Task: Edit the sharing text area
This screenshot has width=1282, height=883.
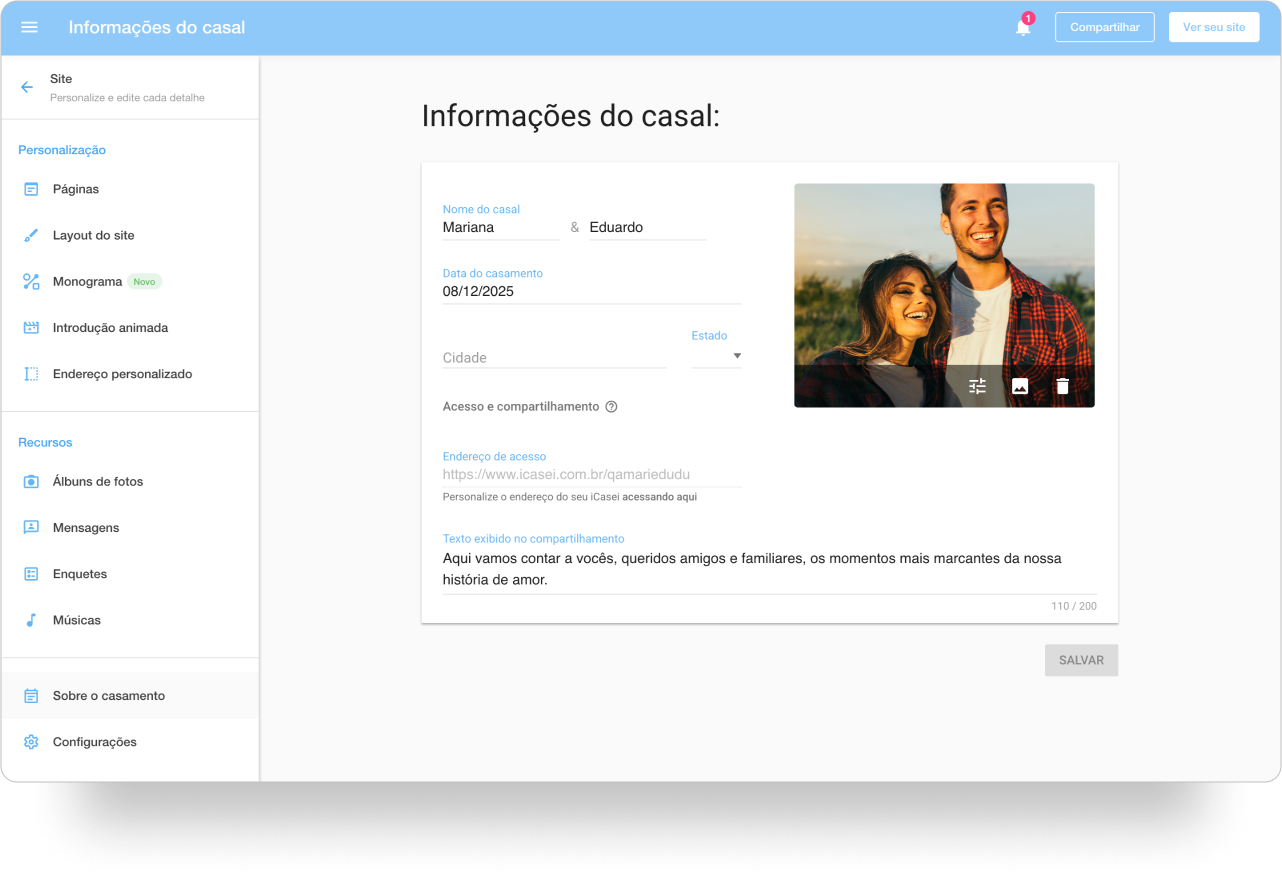Action: point(770,569)
